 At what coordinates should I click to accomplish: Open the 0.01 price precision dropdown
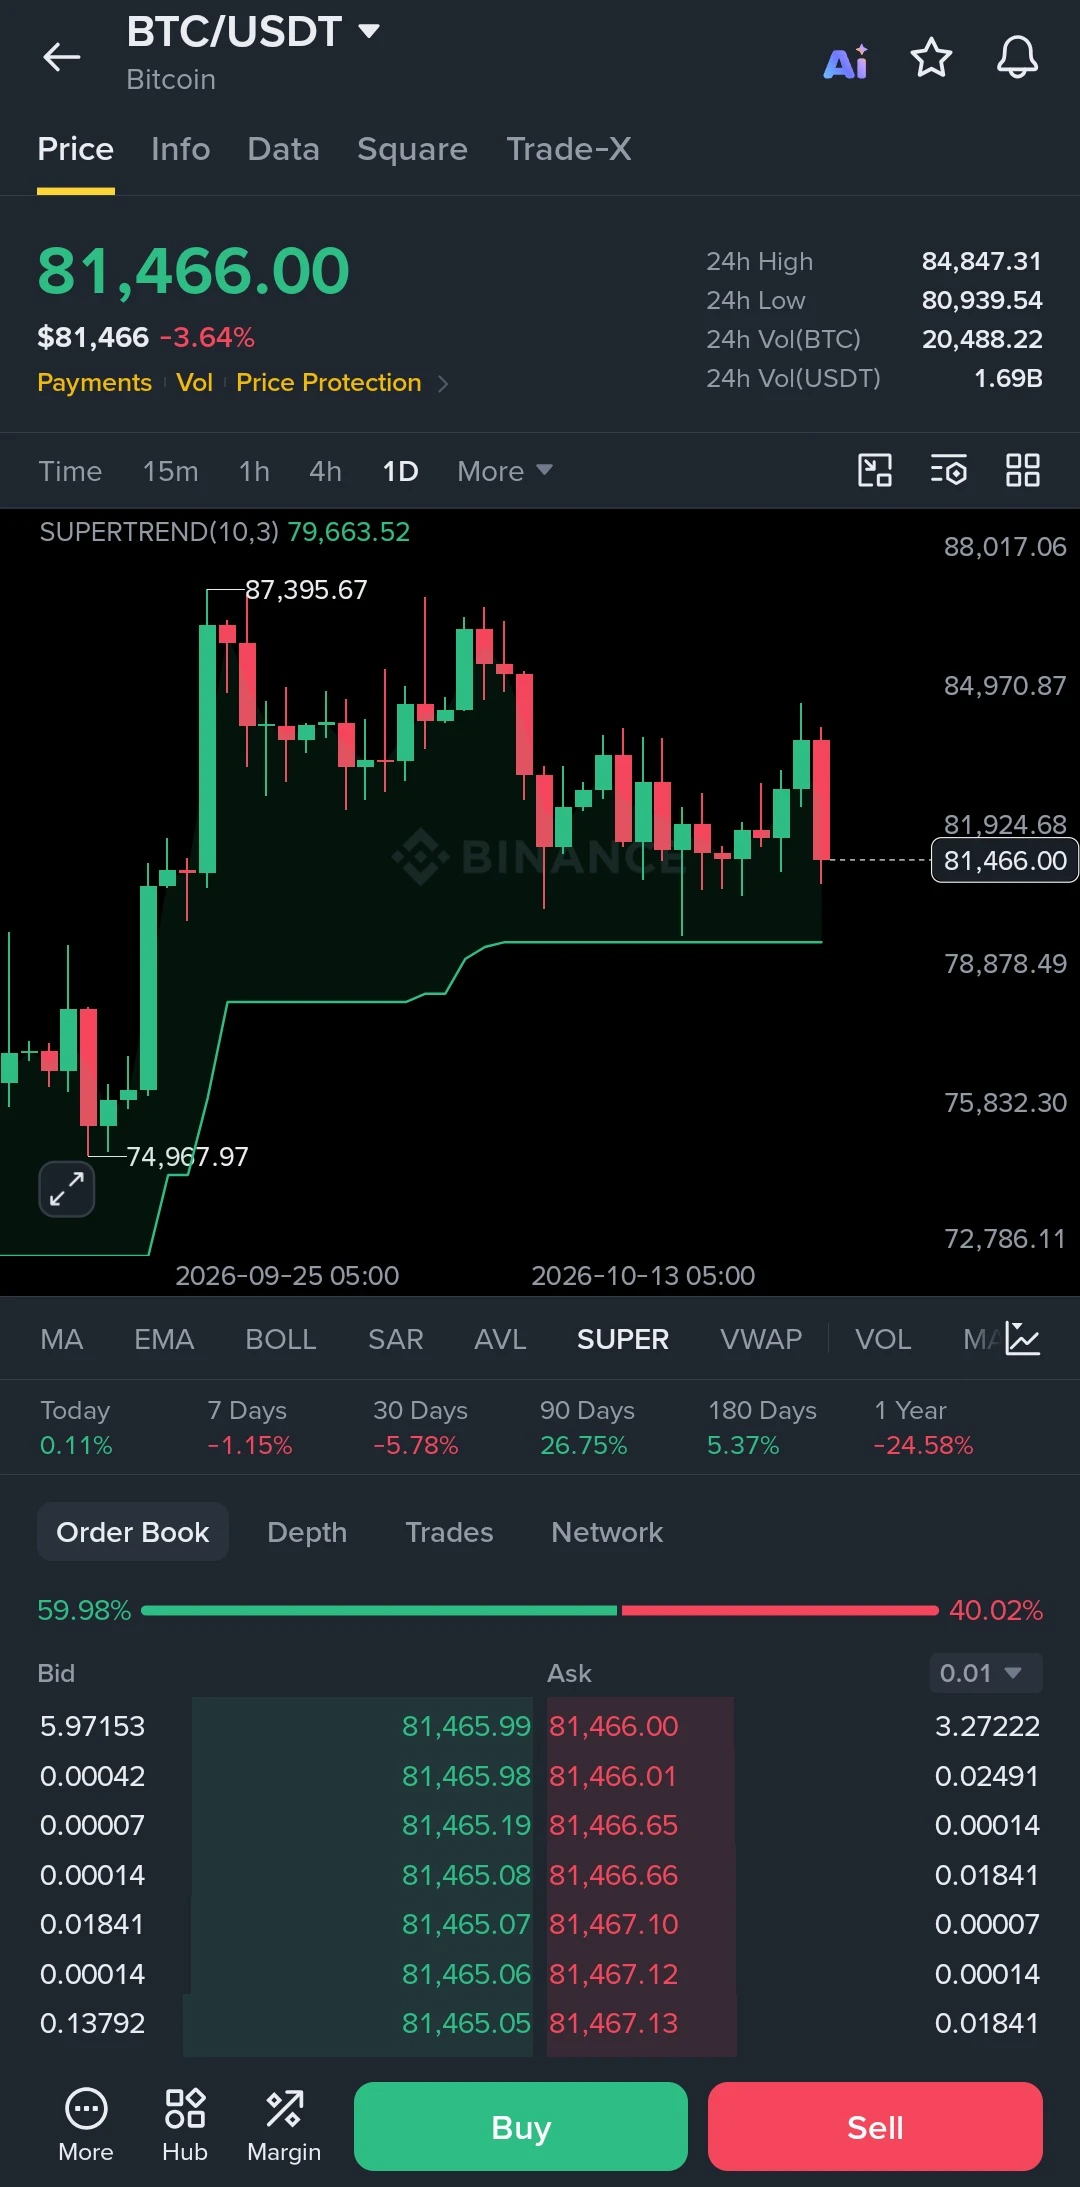pyautogui.click(x=985, y=1673)
